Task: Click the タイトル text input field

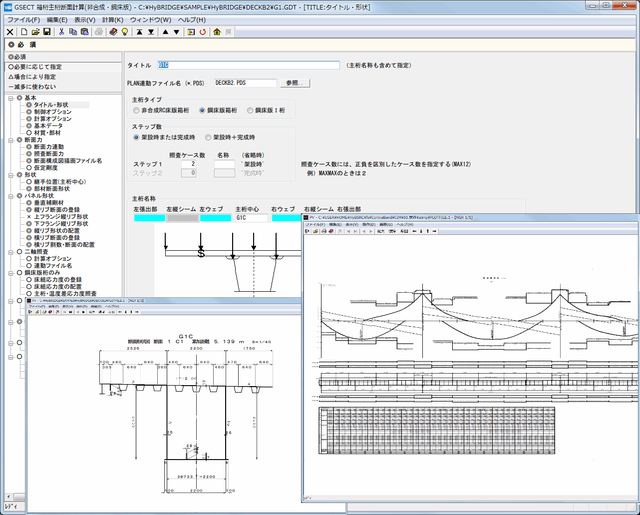Action: tap(247, 64)
